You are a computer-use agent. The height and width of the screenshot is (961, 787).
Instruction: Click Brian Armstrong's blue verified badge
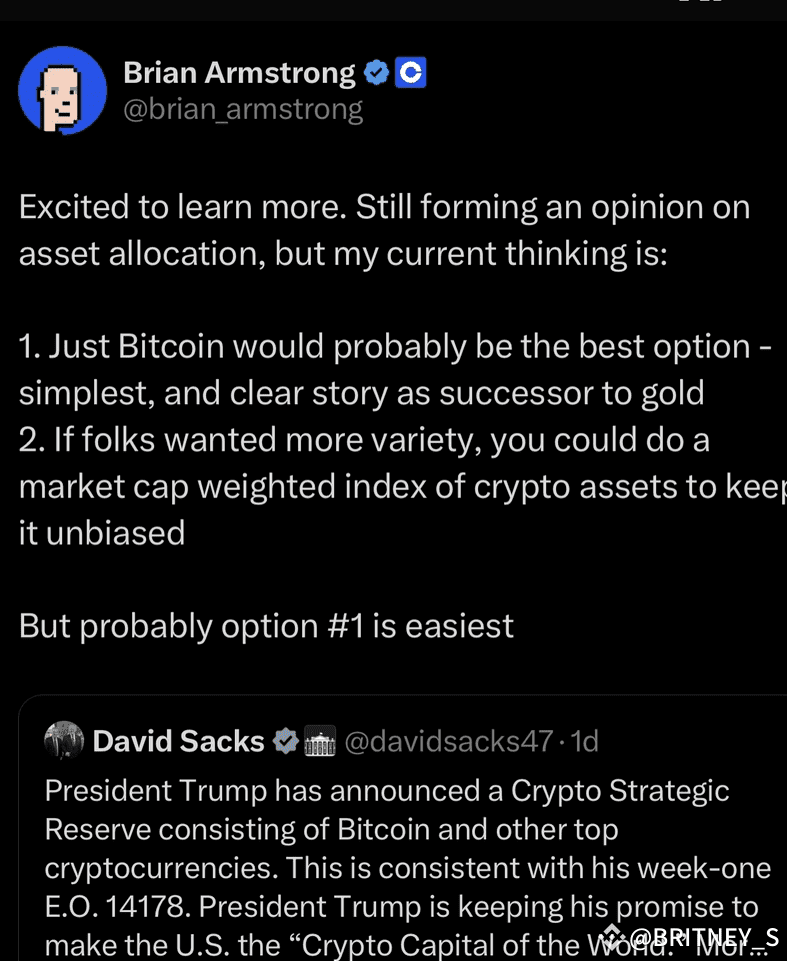click(x=375, y=73)
